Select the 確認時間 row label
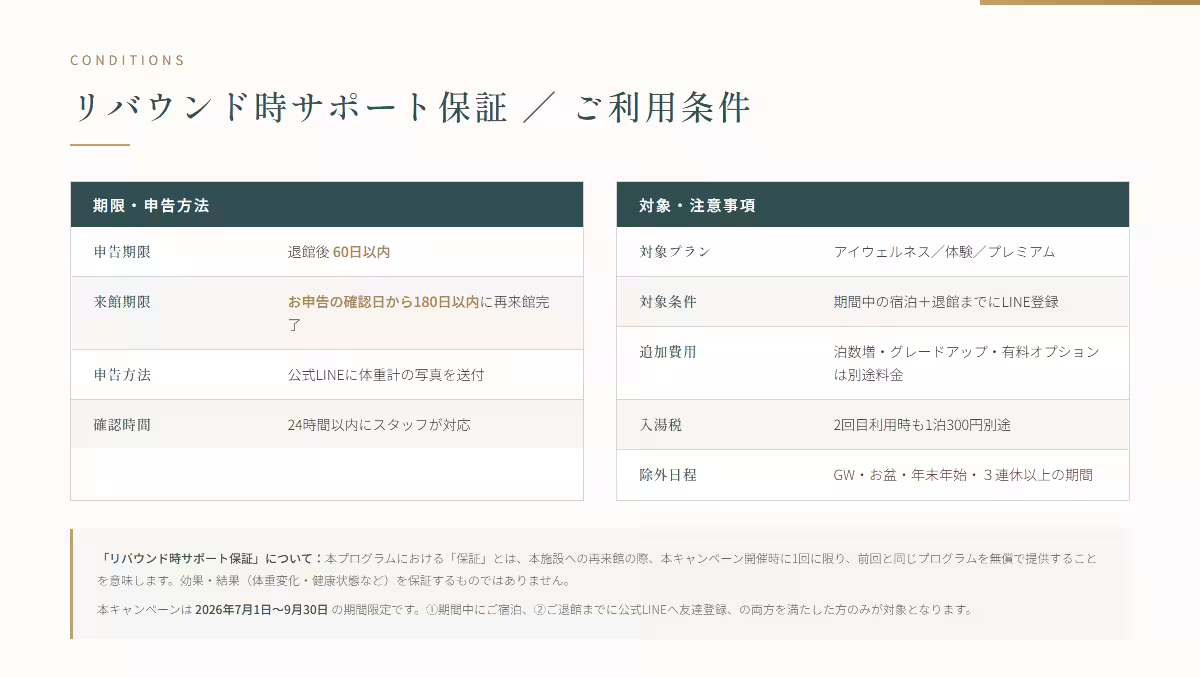This screenshot has height=678, width=1200. point(122,424)
